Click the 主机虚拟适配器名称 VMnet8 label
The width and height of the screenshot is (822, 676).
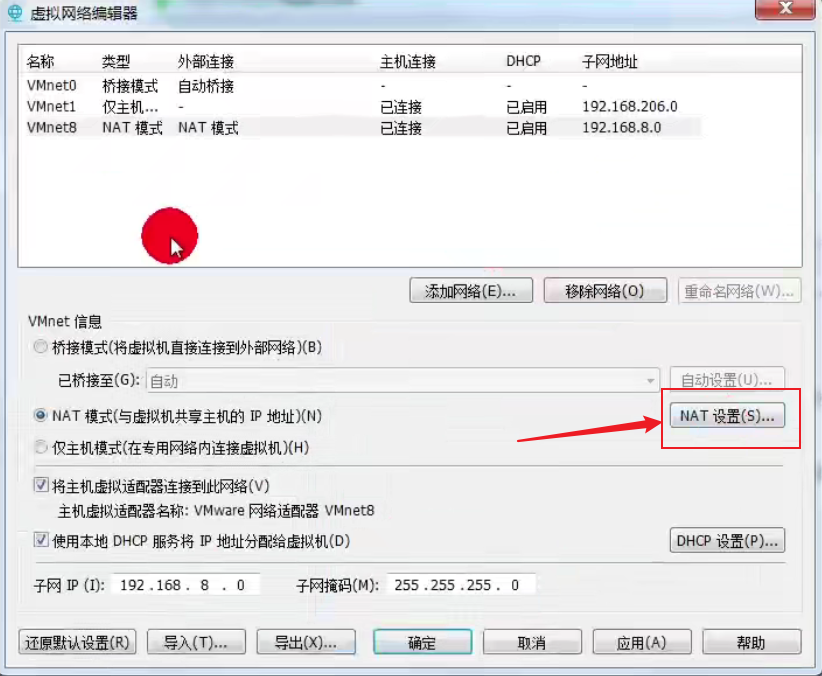[x=216, y=510]
